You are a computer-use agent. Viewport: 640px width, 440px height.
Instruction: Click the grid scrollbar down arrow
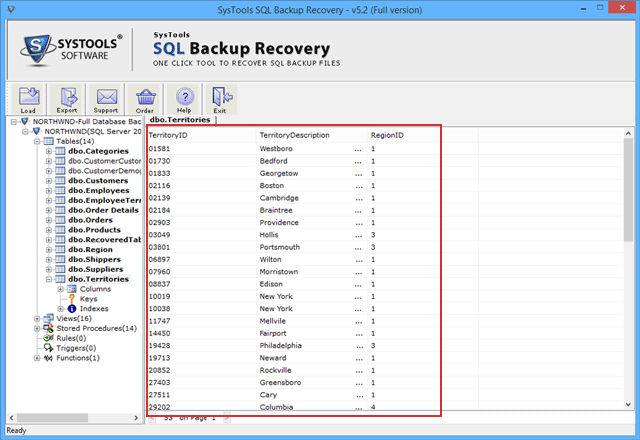point(628,404)
